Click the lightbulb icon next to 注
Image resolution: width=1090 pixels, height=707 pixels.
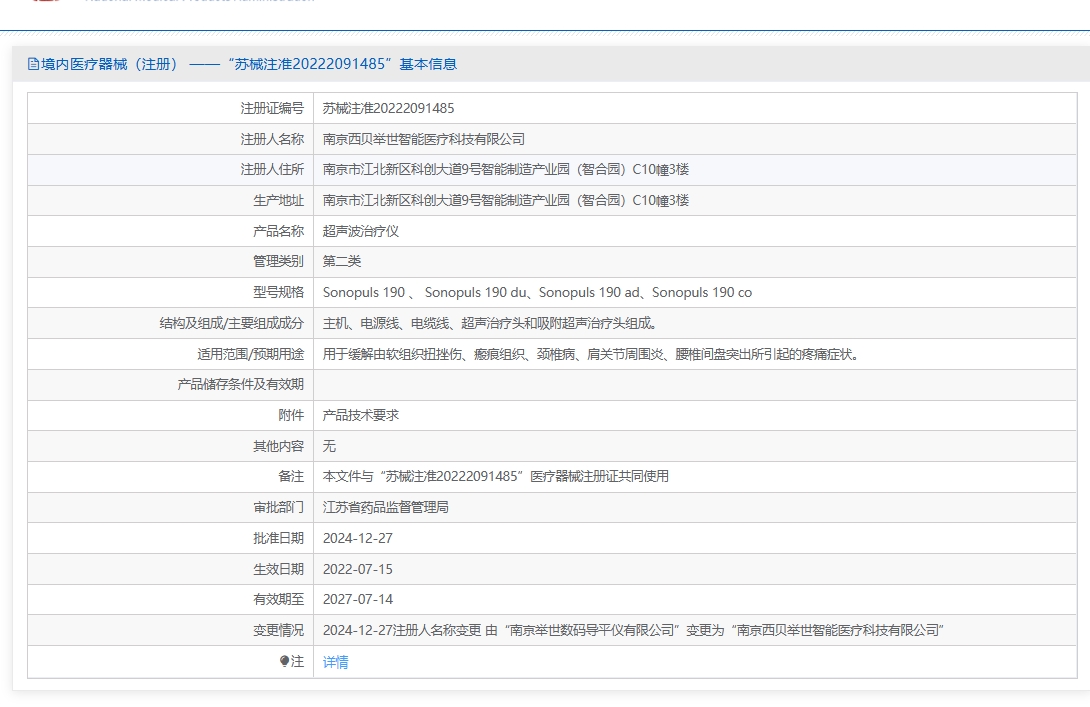coord(284,661)
